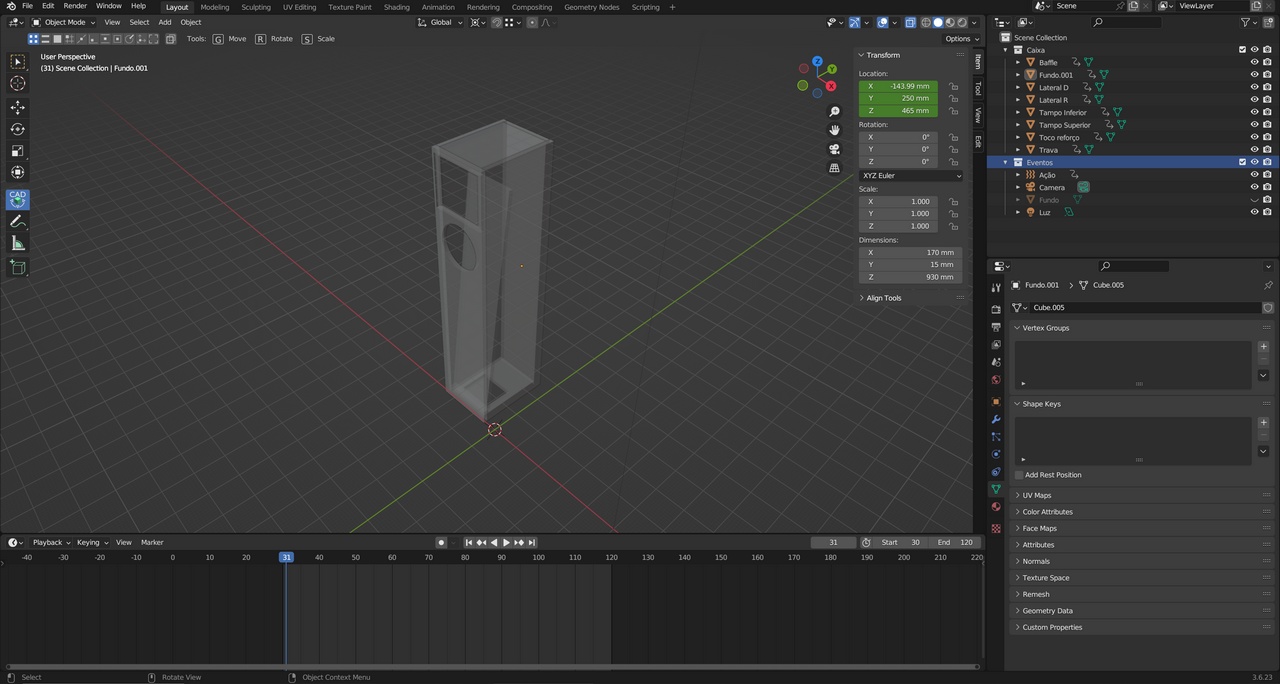Viewport: 1280px width, 684px height.
Task: Activate the Move tool in left toolbar
Action: pyautogui.click(x=17, y=107)
